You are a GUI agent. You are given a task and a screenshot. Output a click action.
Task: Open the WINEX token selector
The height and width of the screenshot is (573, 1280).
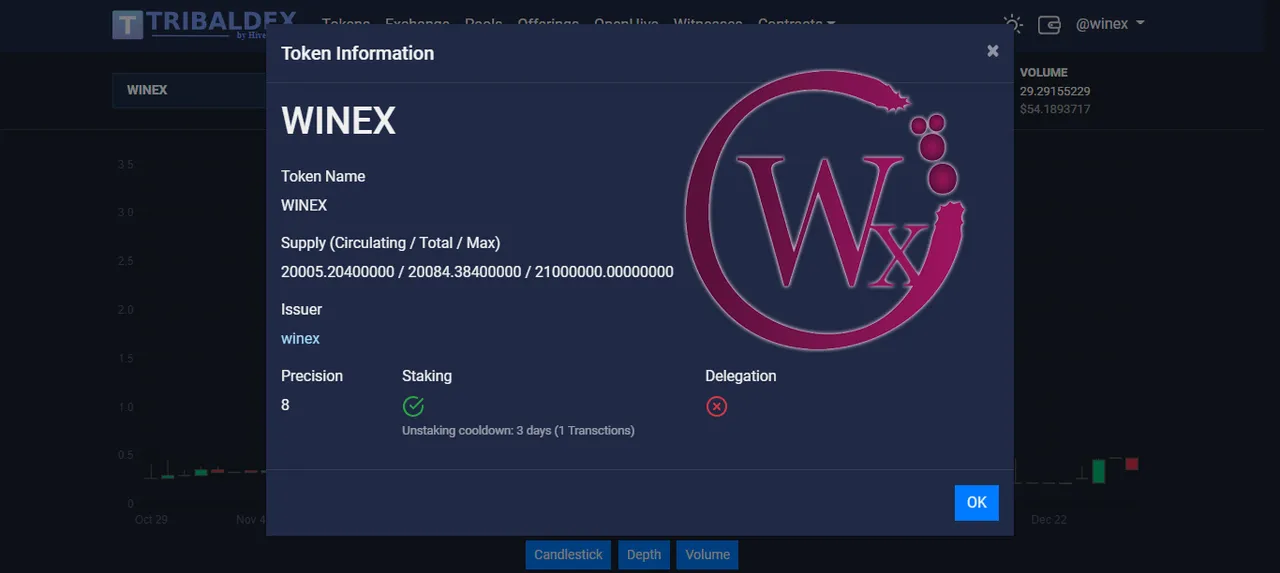[189, 90]
